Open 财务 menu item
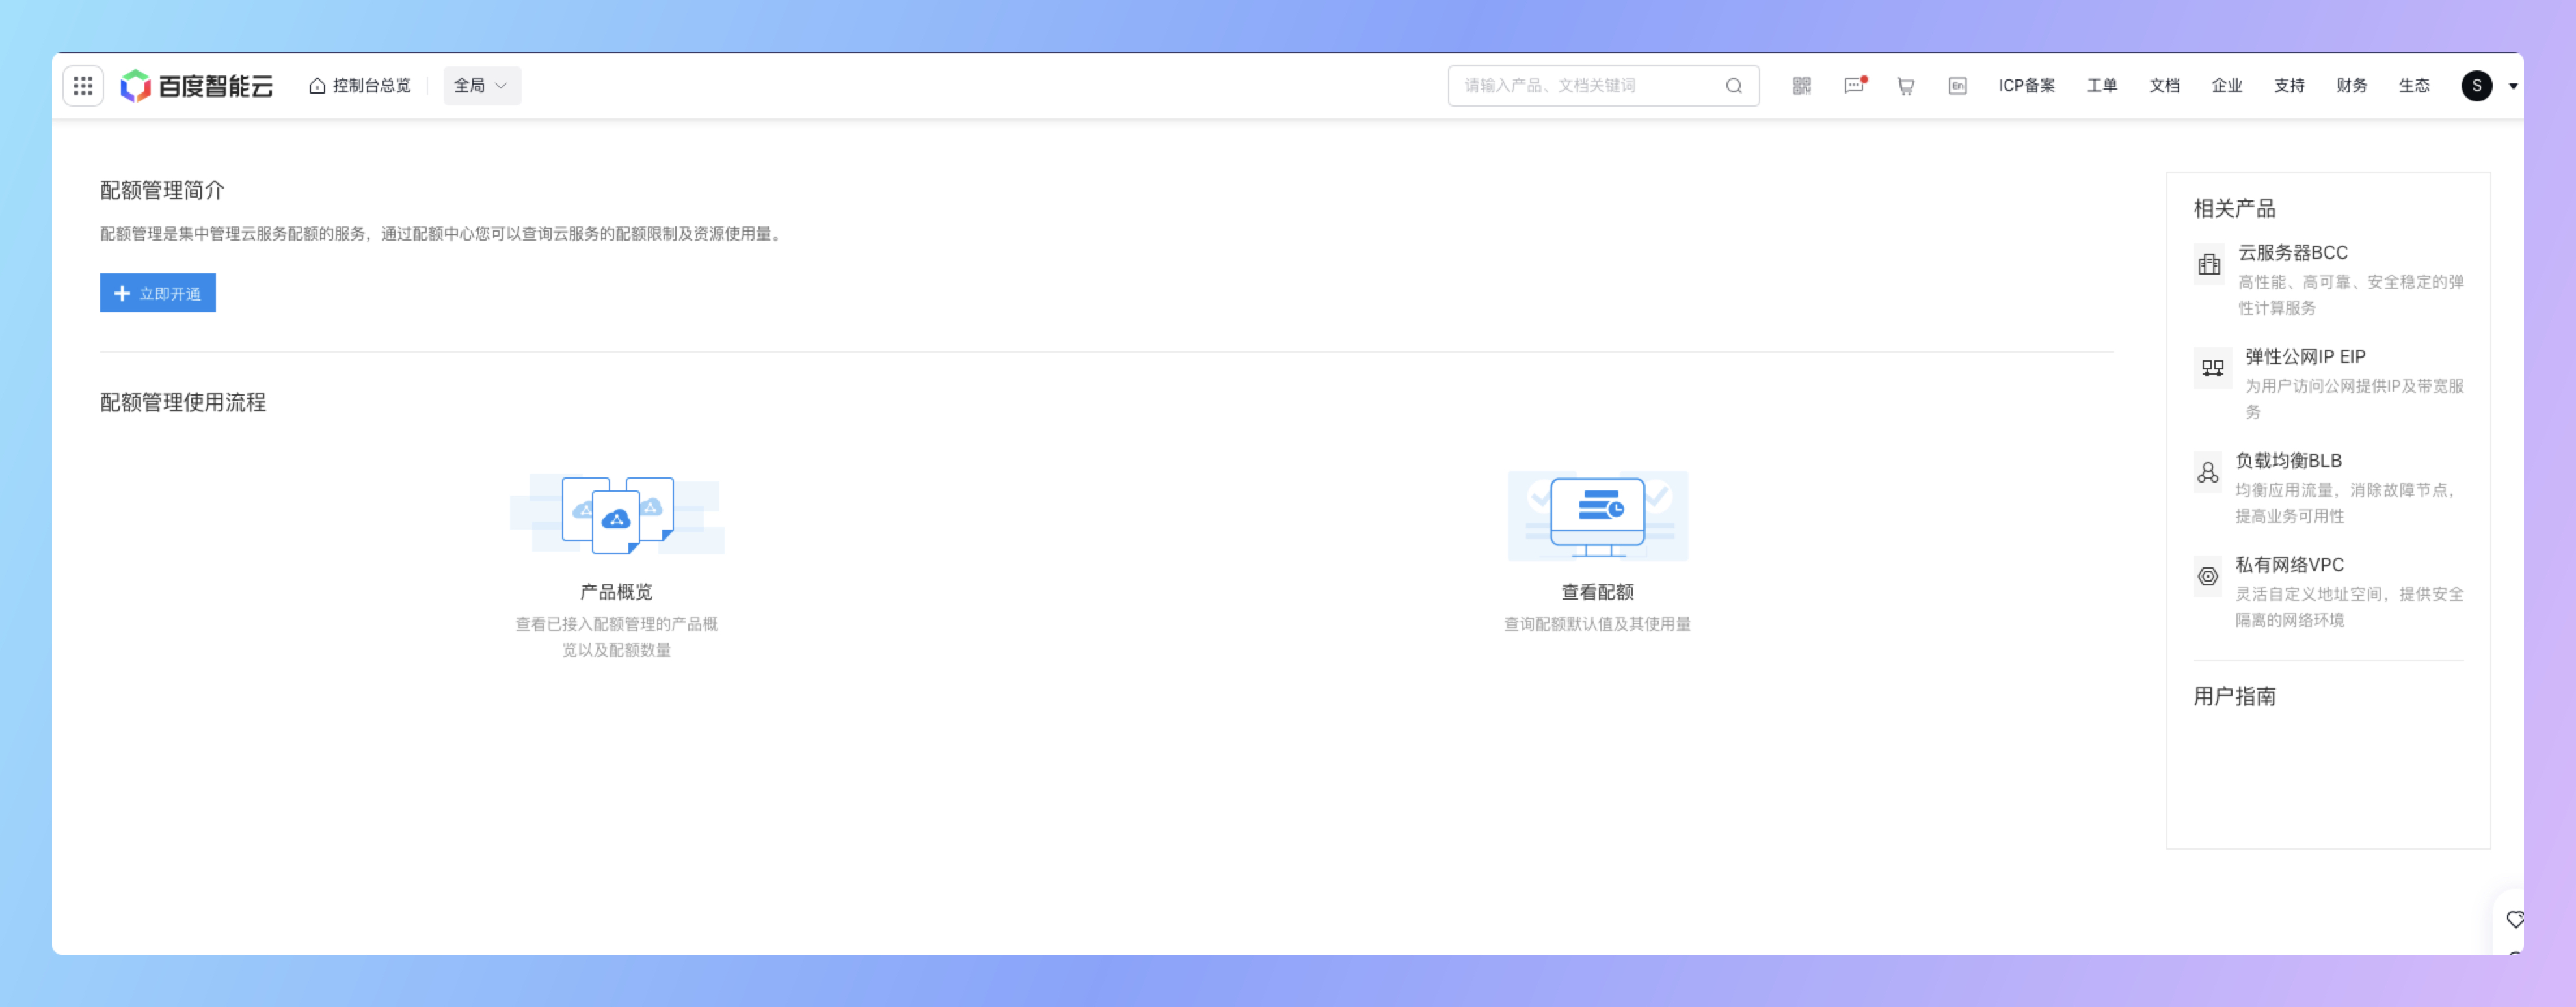Image resolution: width=2576 pixels, height=1007 pixels. tap(2352, 86)
